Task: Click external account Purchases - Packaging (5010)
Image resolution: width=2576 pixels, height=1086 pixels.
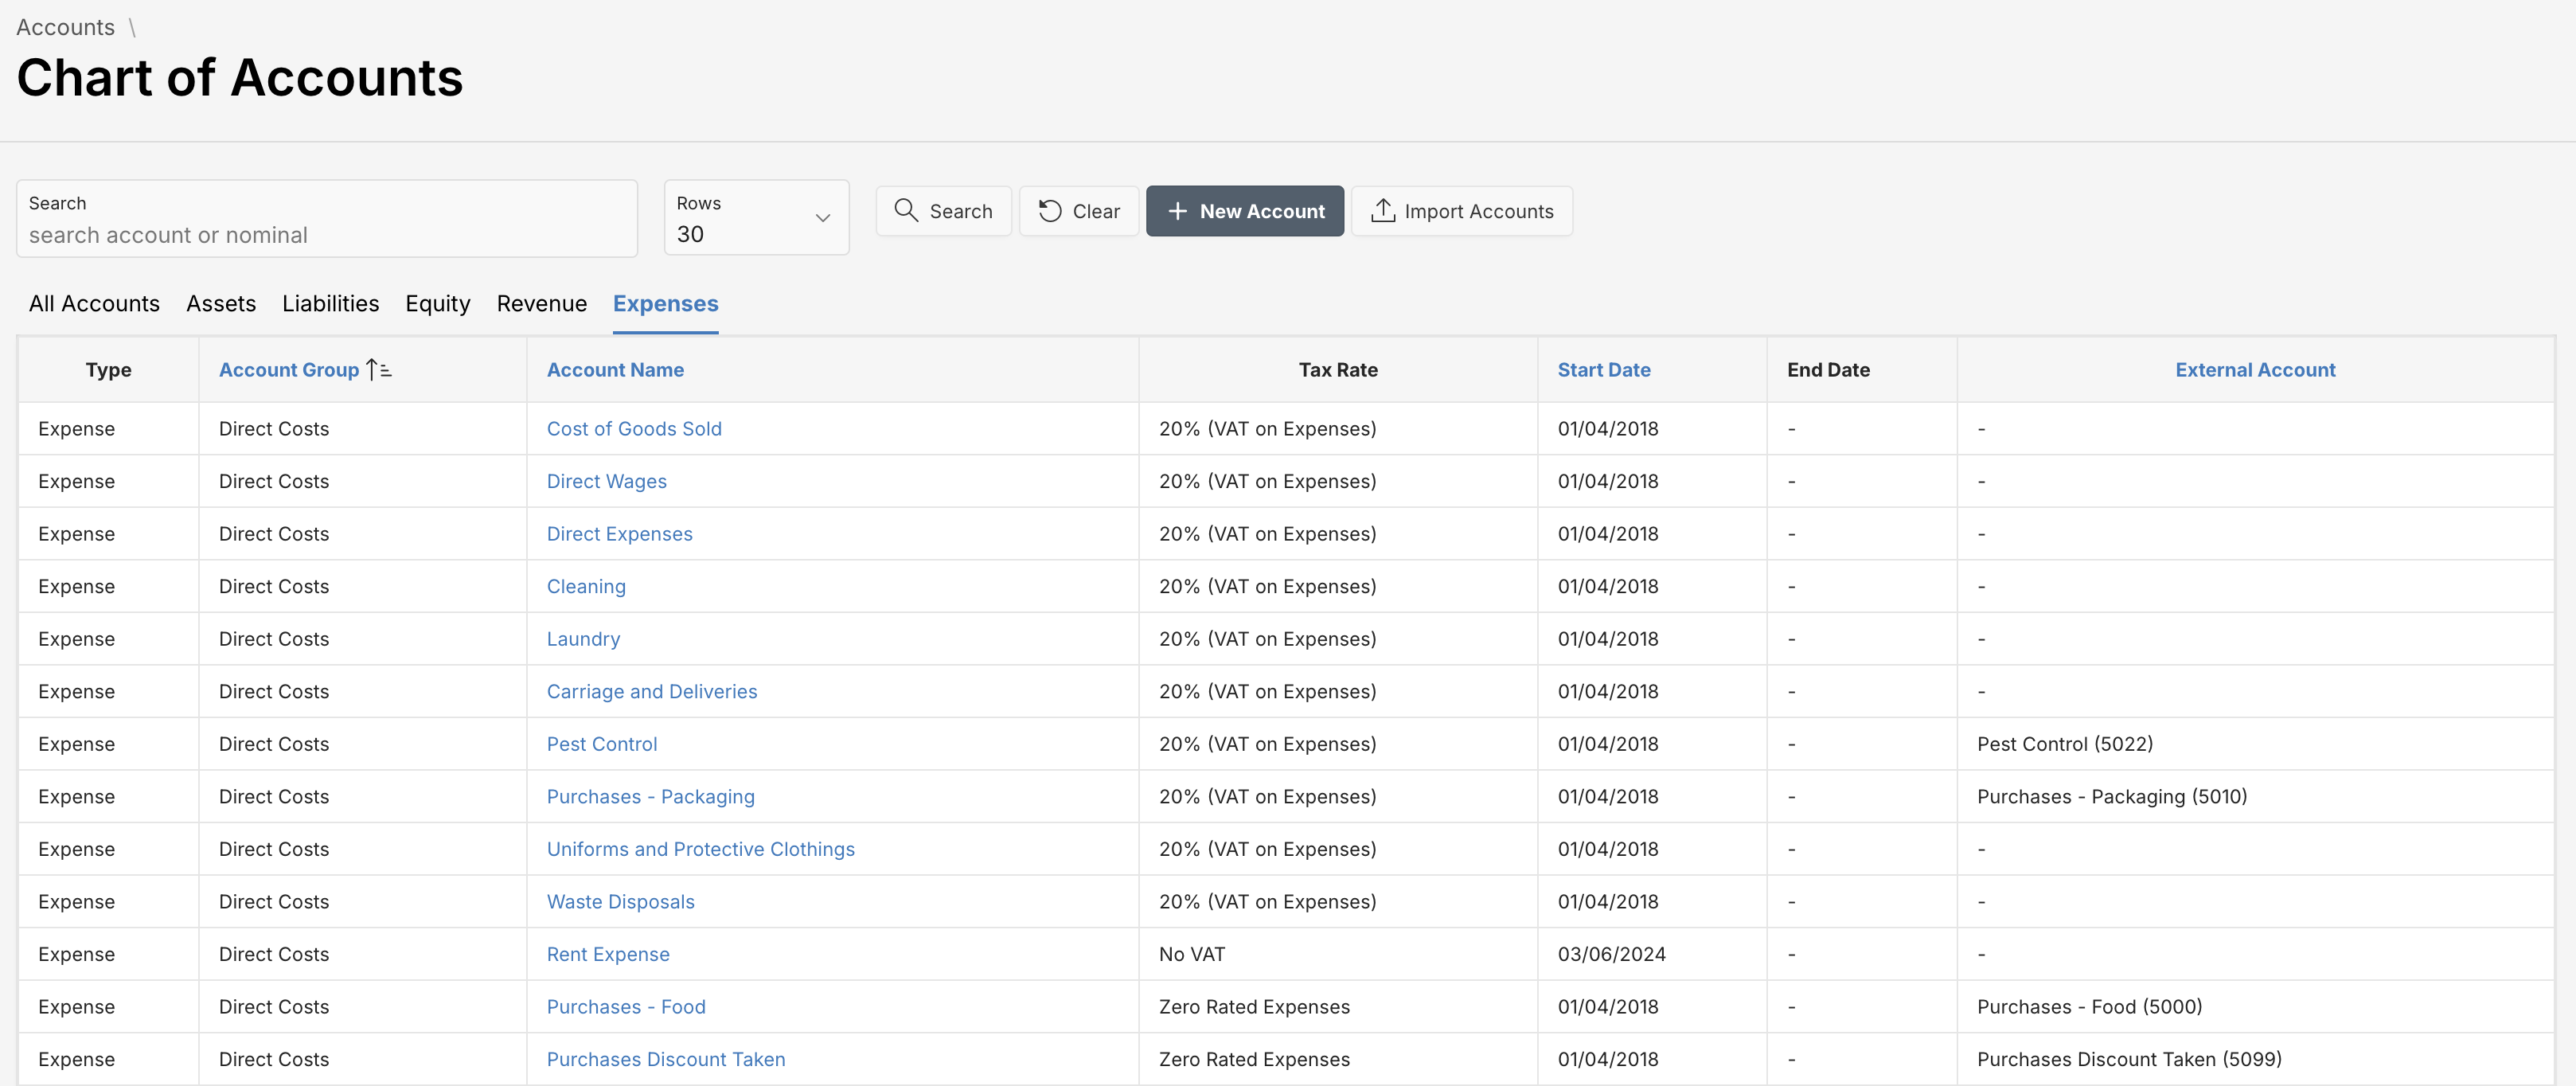Action: coord(2112,797)
